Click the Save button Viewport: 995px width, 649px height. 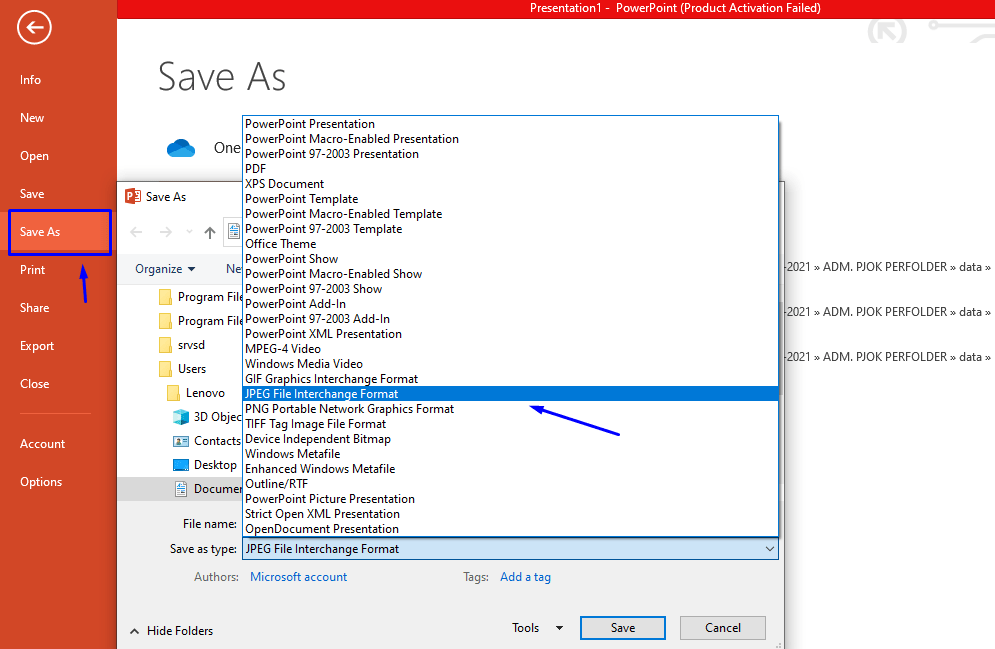(622, 627)
